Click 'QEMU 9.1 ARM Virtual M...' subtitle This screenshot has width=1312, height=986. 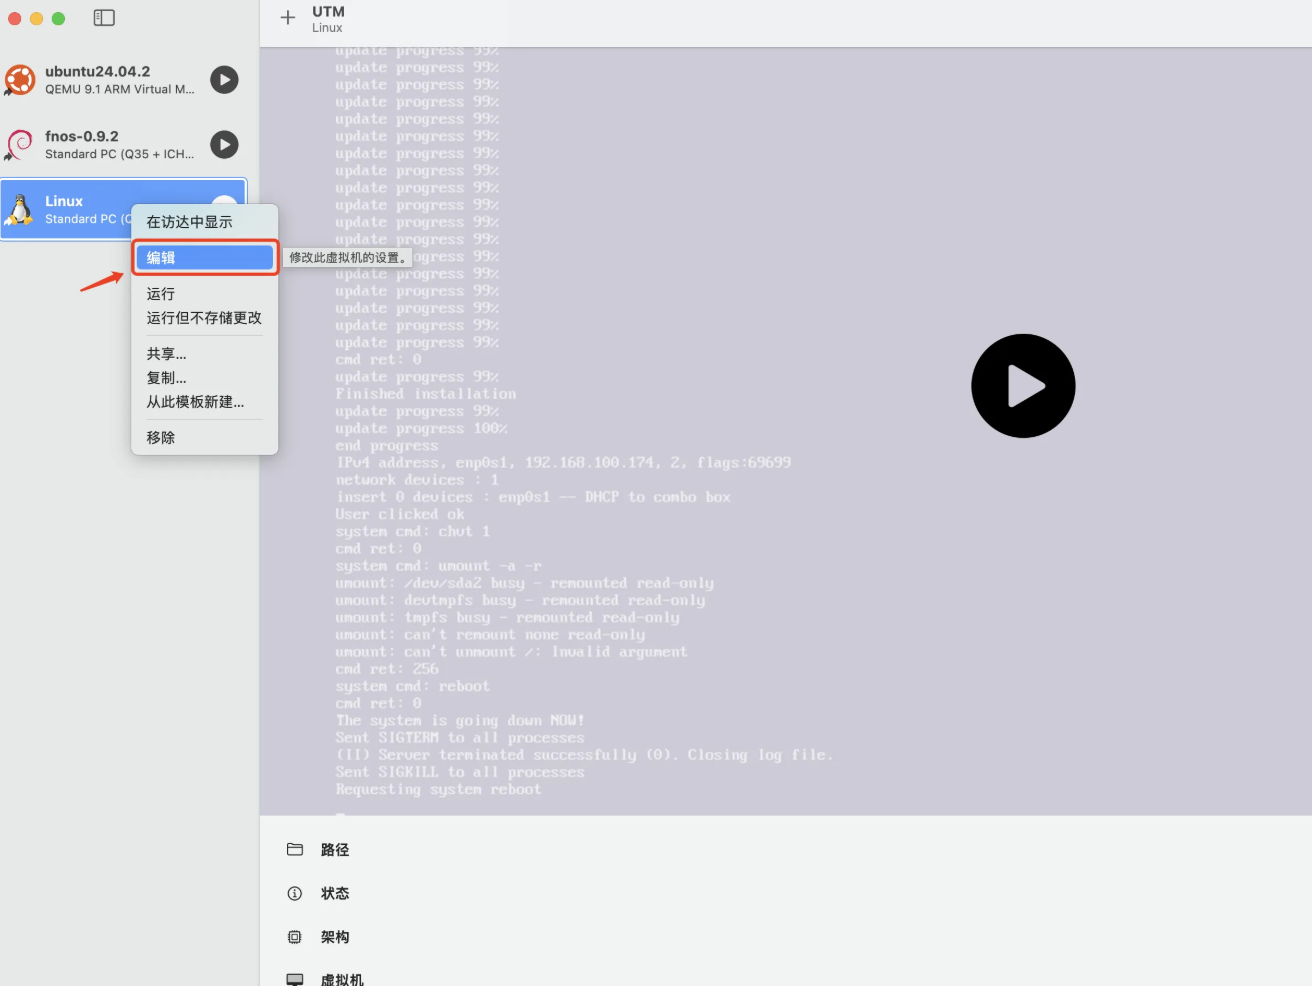tap(120, 90)
